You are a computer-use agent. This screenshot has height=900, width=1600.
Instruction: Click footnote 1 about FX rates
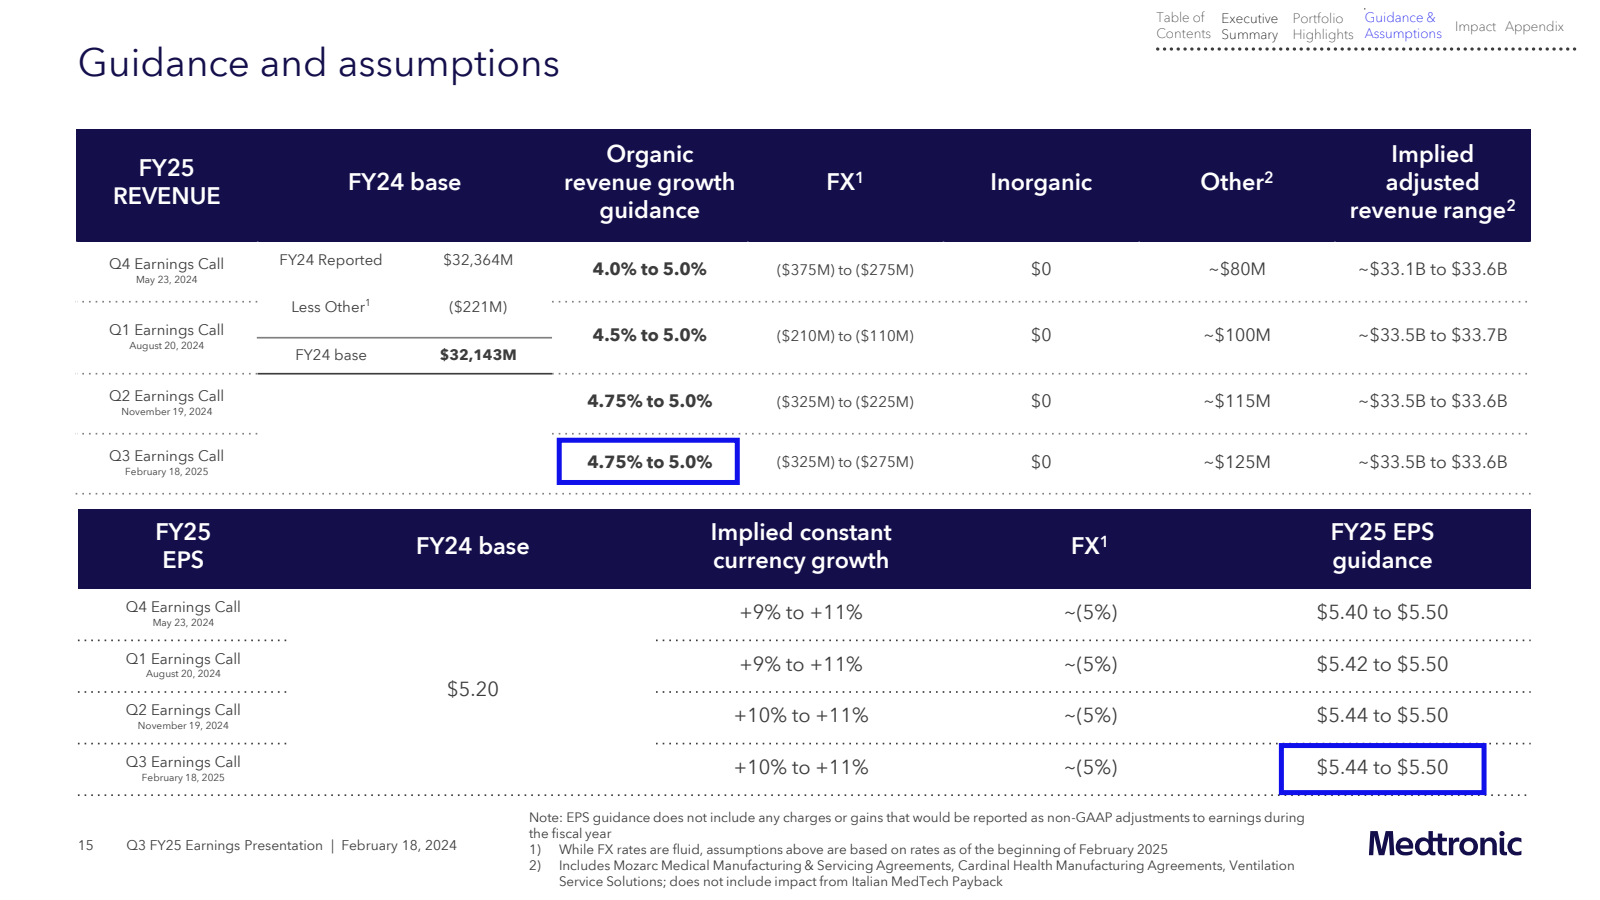point(848,850)
